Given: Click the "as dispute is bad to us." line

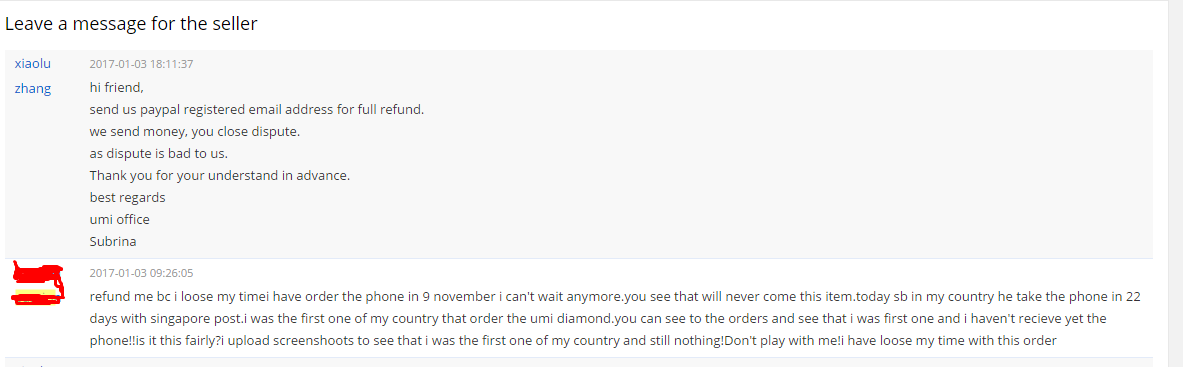Looking at the screenshot, I should click(x=158, y=153).
